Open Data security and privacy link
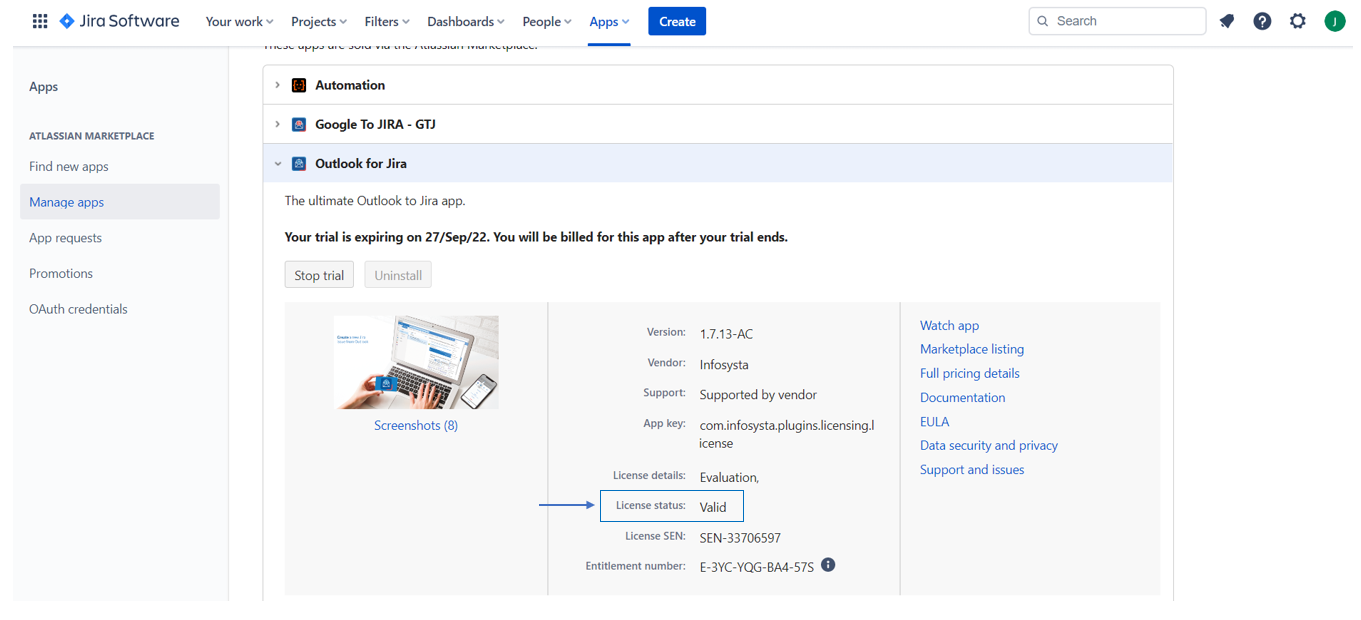Viewport: 1361px width, 620px height. pyautogui.click(x=989, y=445)
